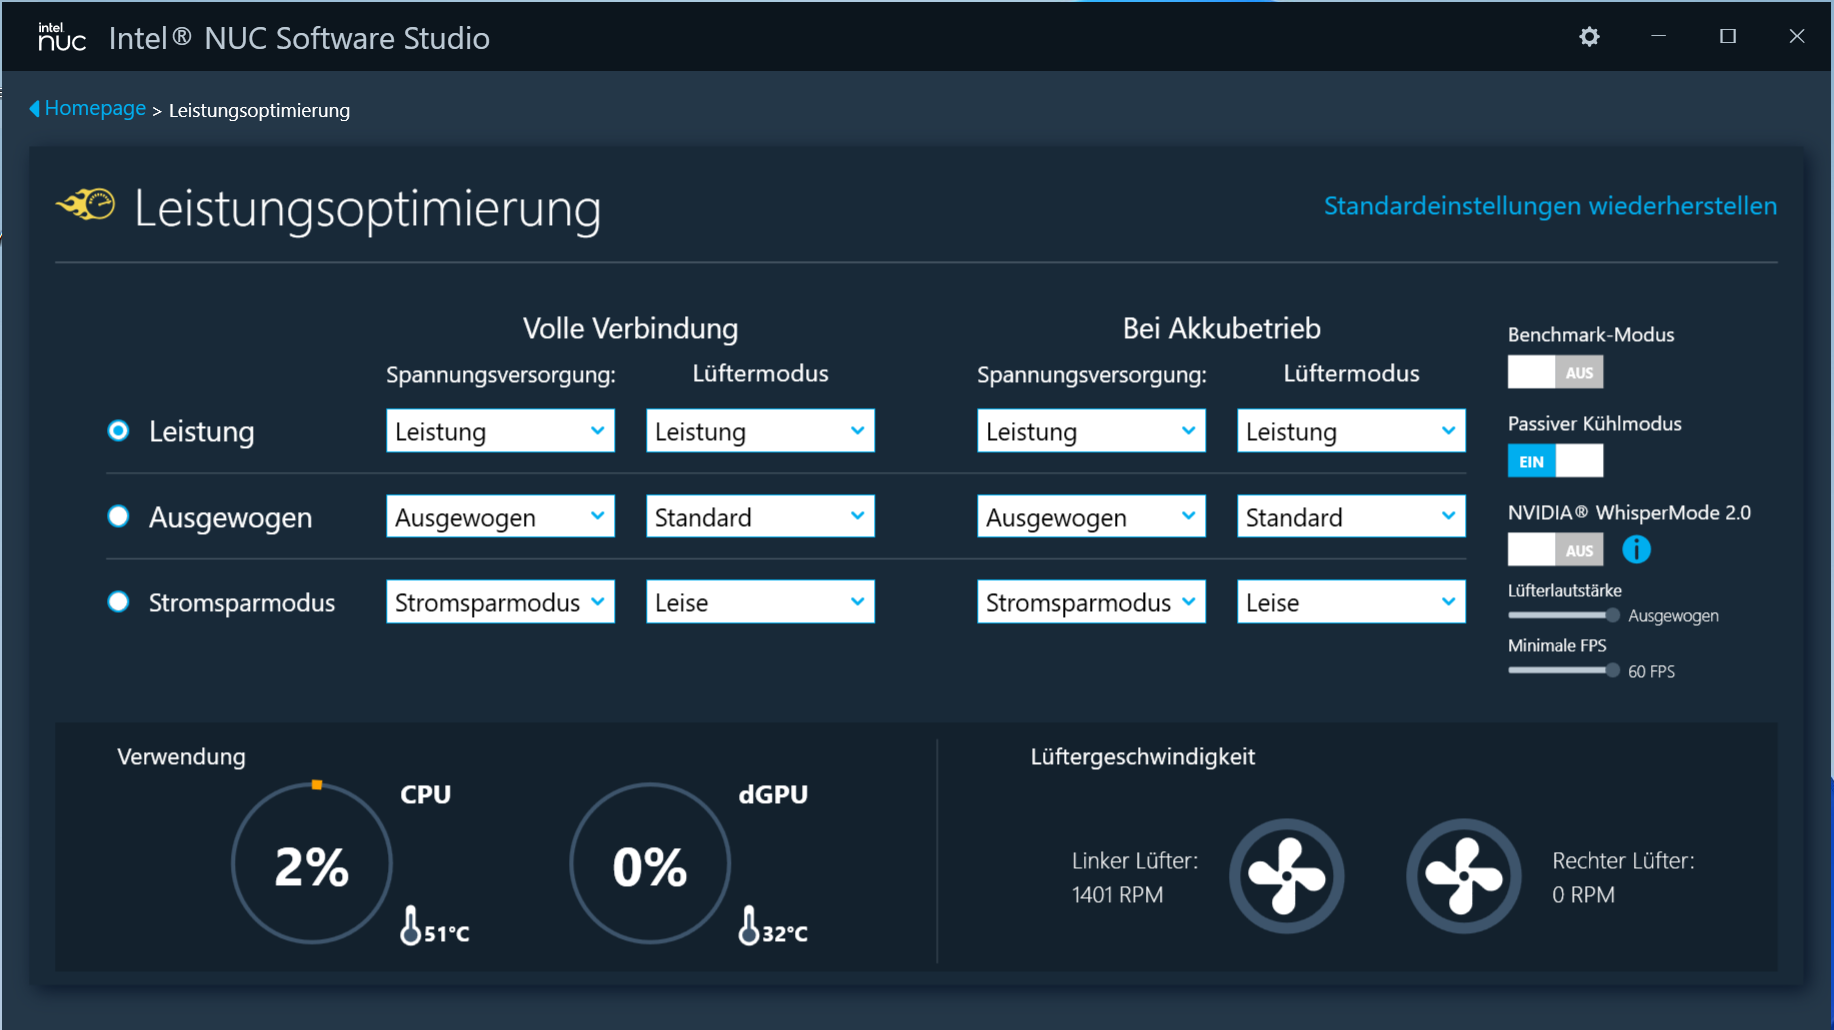Open Volle Verbindung Stromsparmodus power dropdown
1834x1030 pixels.
coord(500,602)
